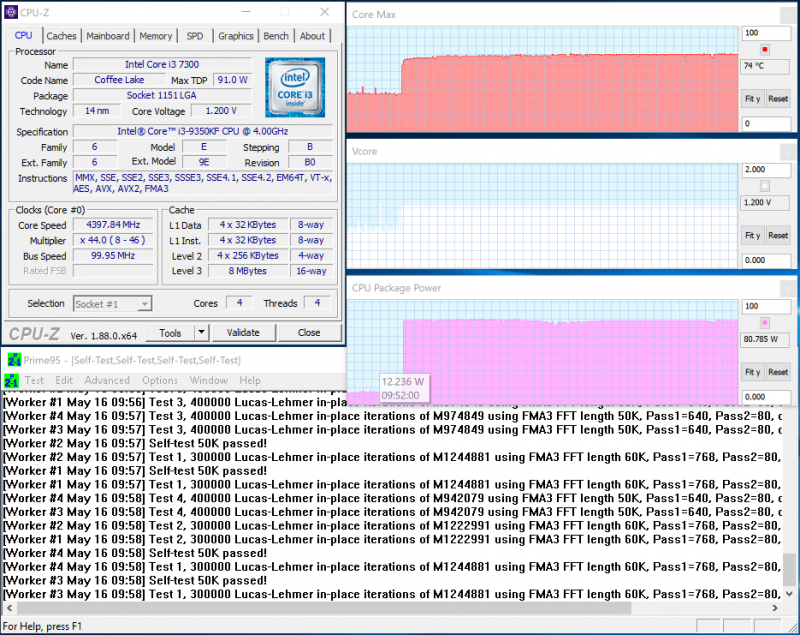Select the CPU tab
Viewport: 800px width, 635px height.
point(23,35)
